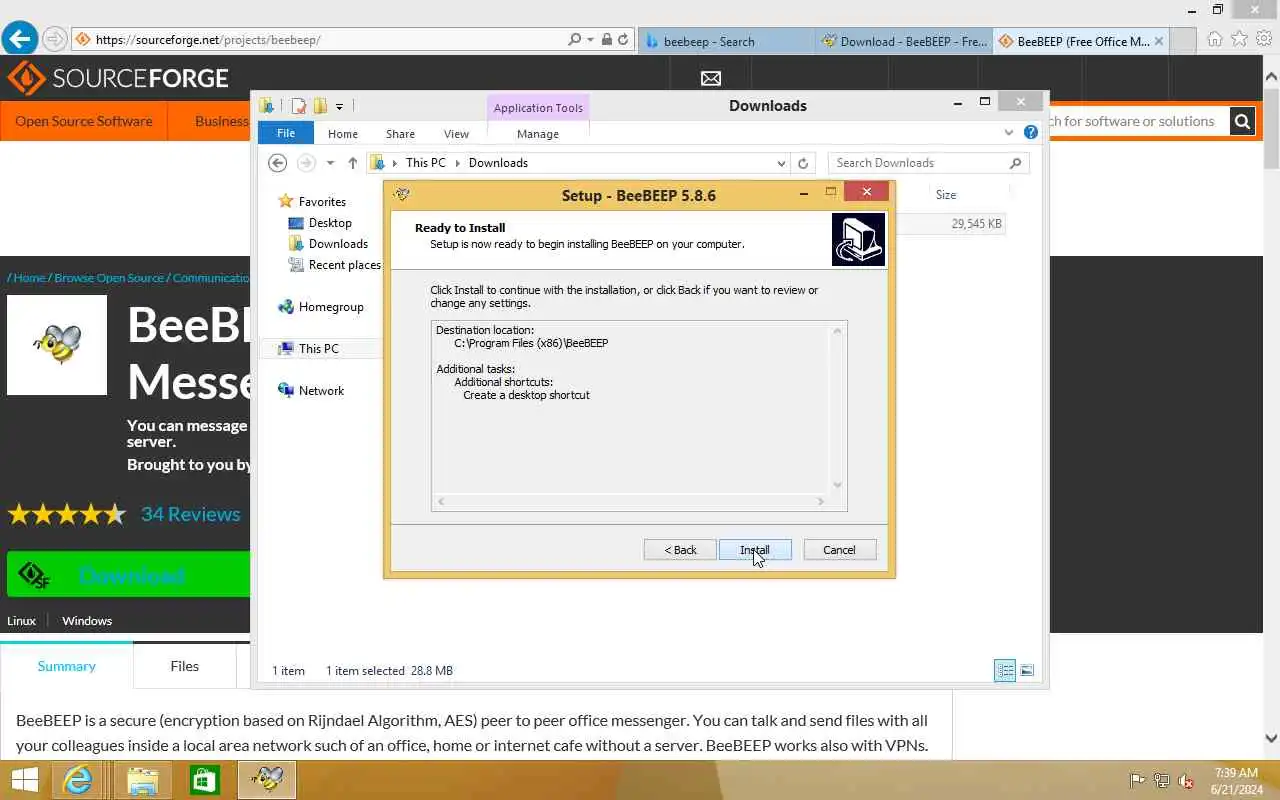
Task: Open File Explorer from taskbar
Action: (x=142, y=780)
